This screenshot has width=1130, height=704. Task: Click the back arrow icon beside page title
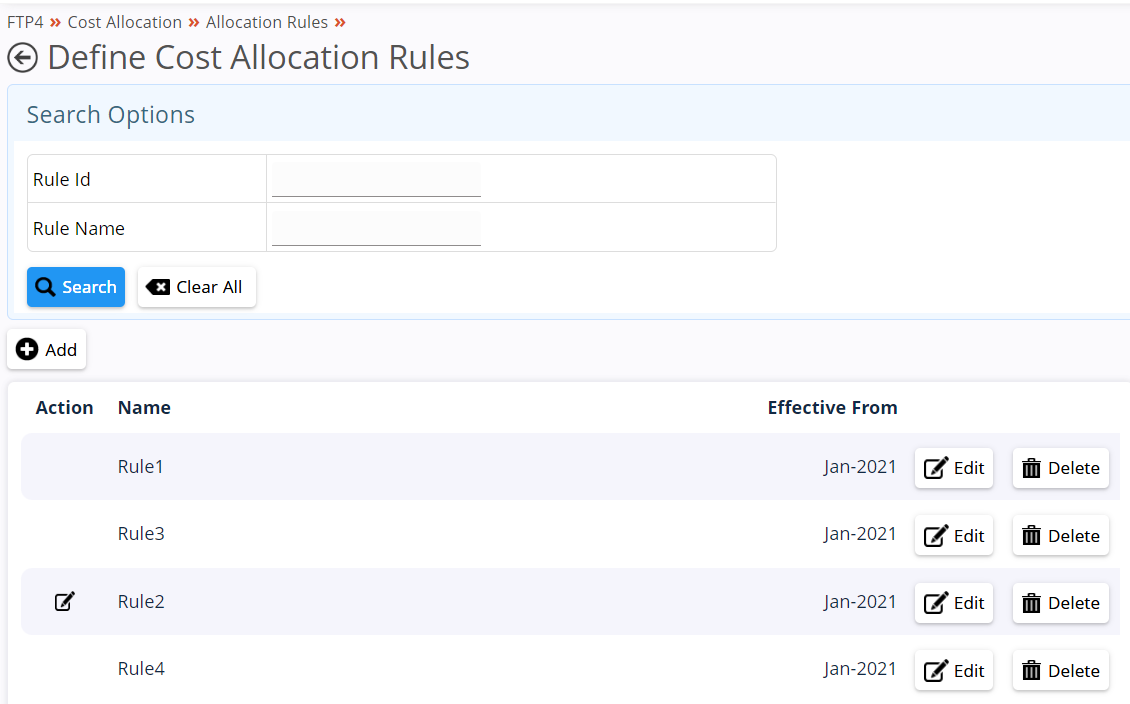22,58
